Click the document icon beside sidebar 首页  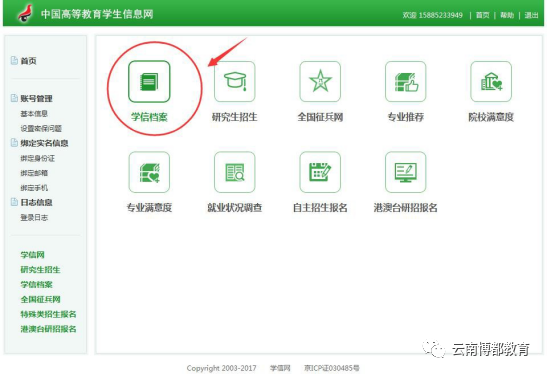coord(14,61)
